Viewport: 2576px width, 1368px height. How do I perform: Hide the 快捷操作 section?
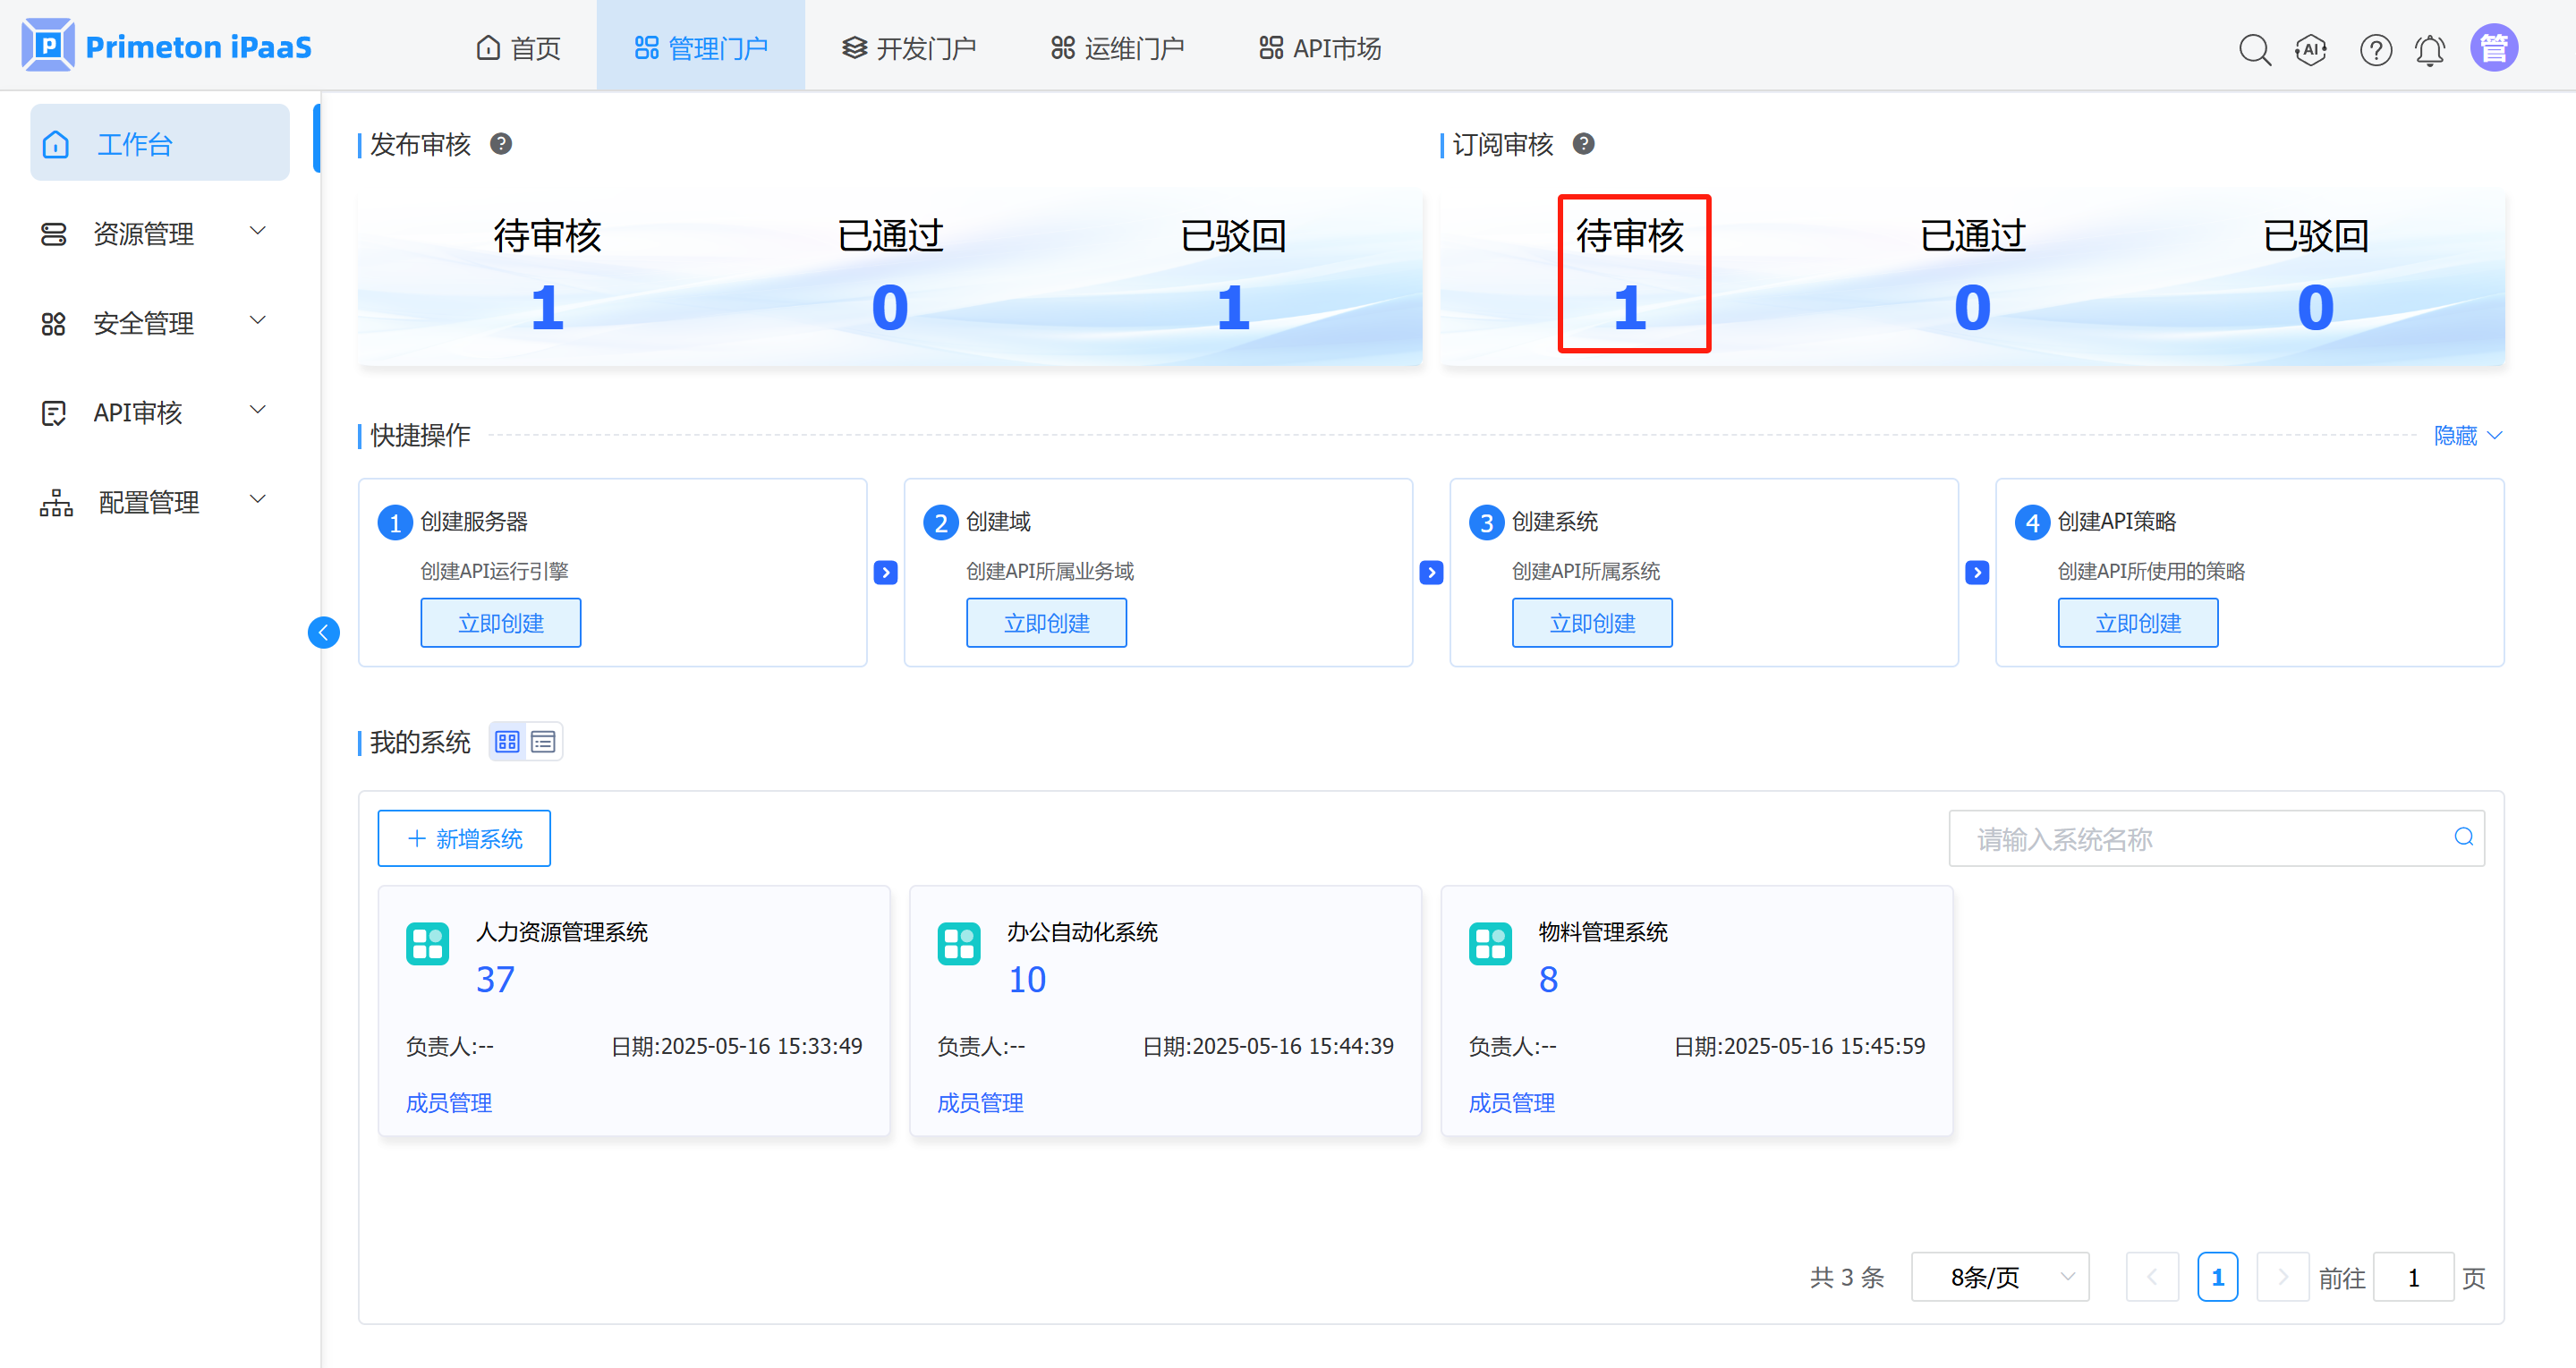2467,436
